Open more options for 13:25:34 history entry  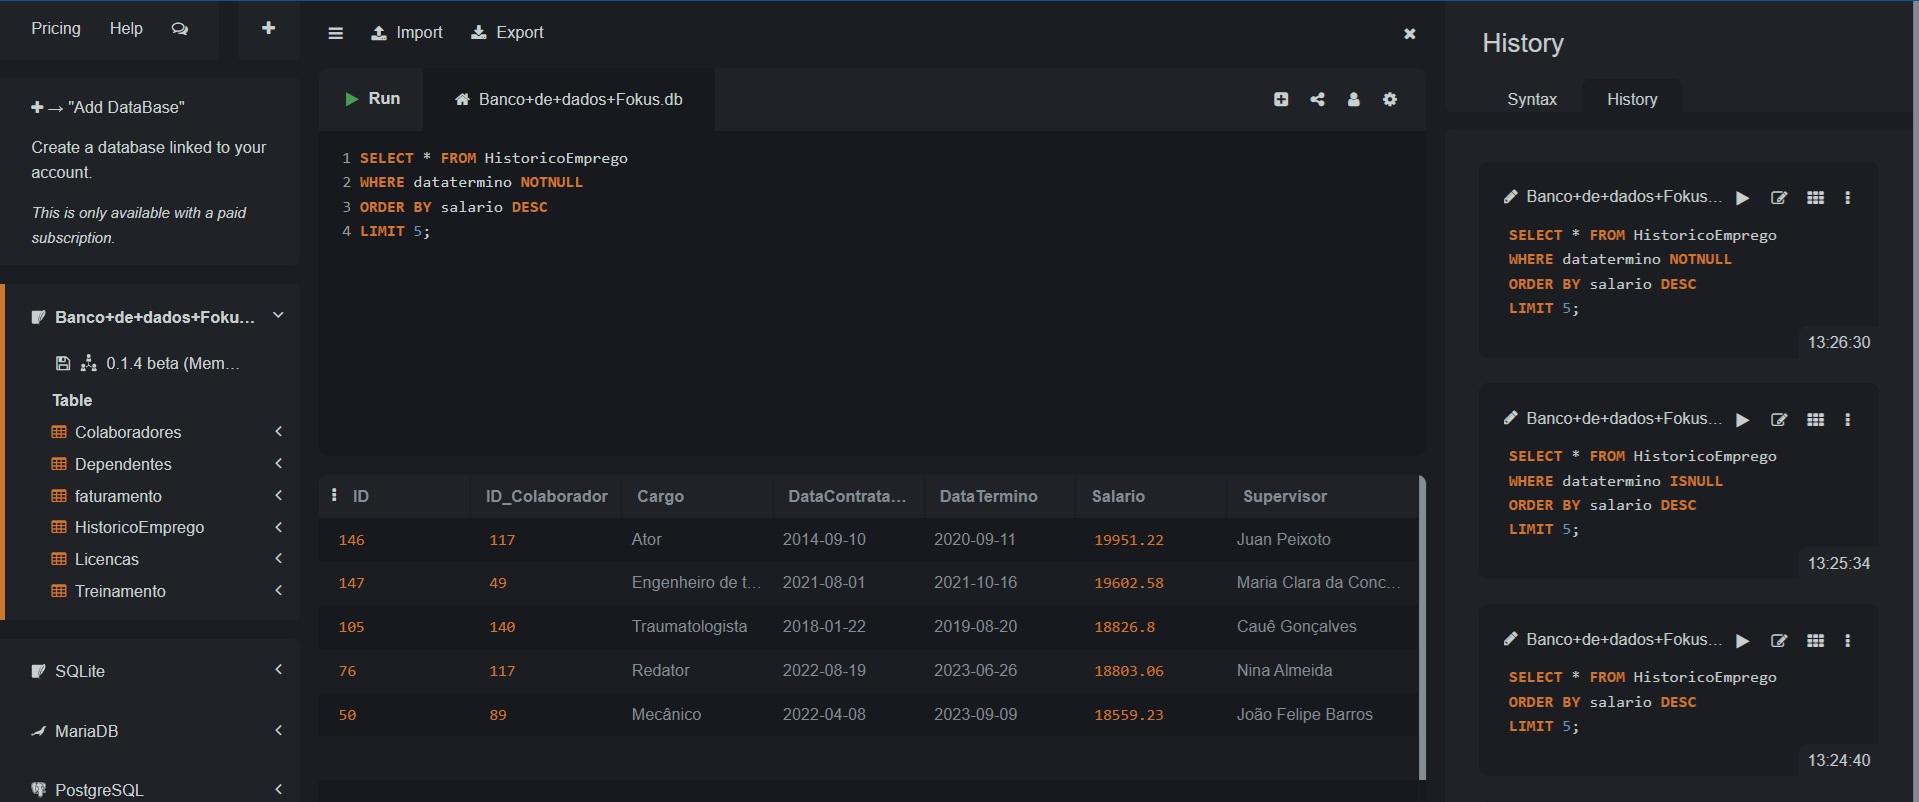(x=1848, y=420)
